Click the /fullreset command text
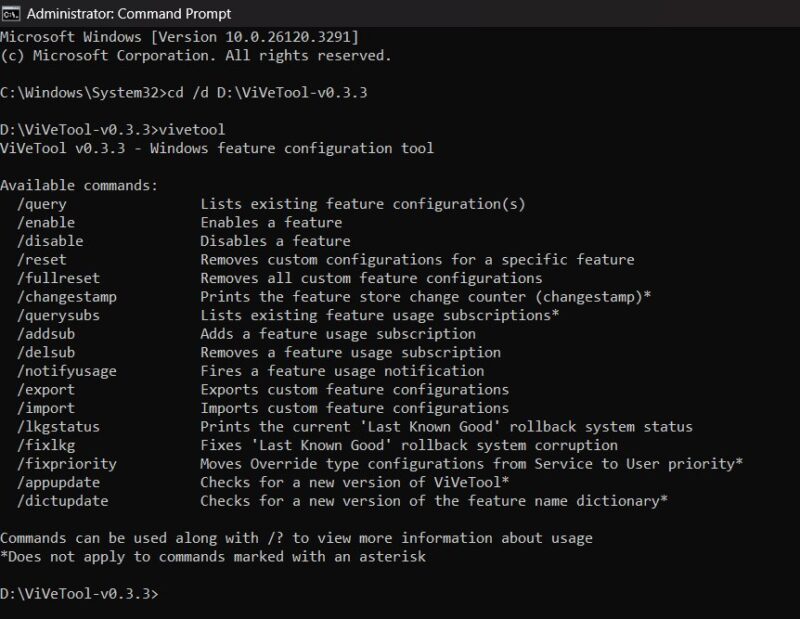This screenshot has height=619, width=800. pos(53,278)
